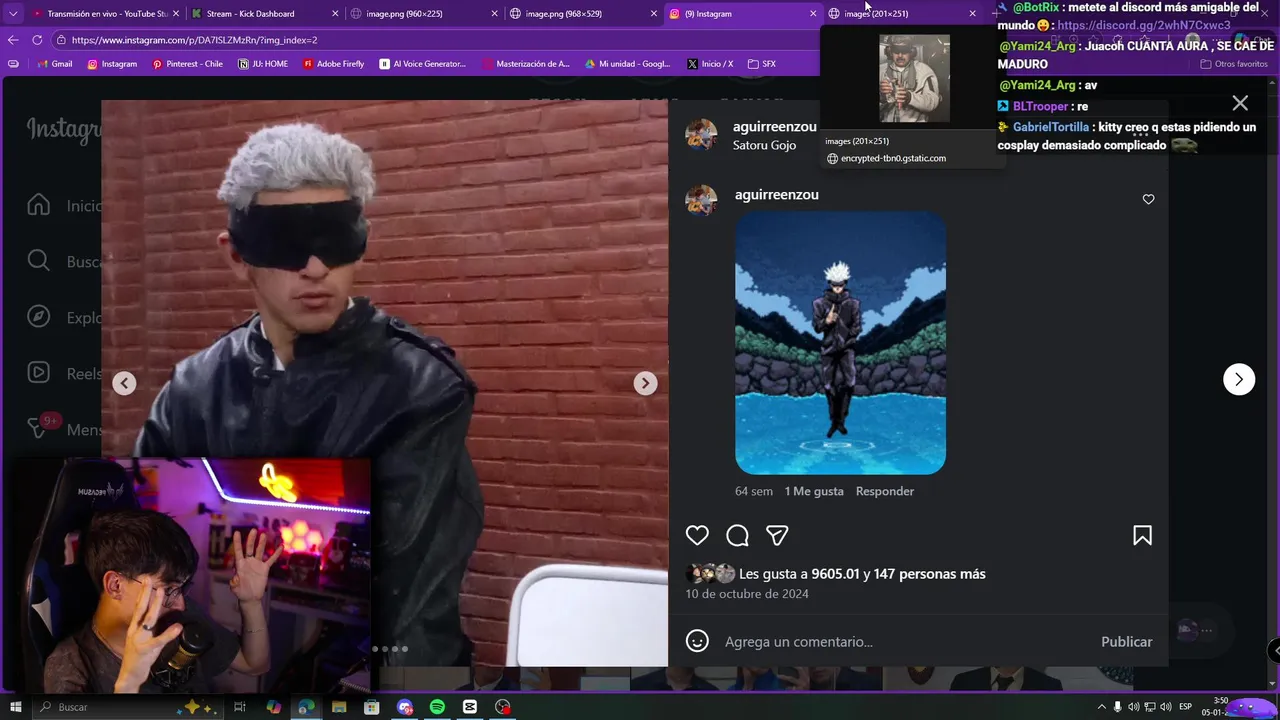
Task: Open volume control in system tray
Action: (x=1166, y=707)
